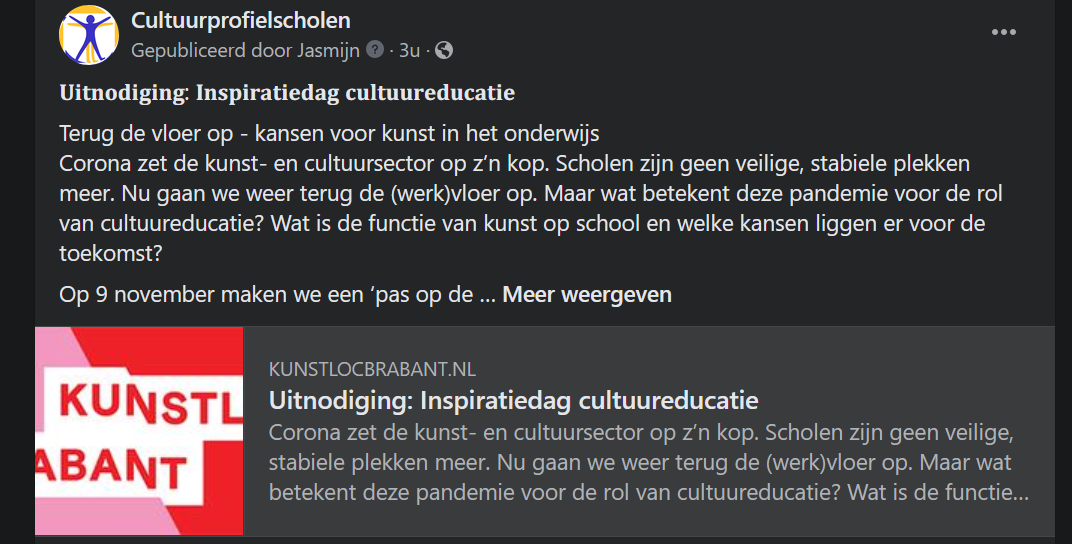Expand the post with Meer weergeven

587,295
